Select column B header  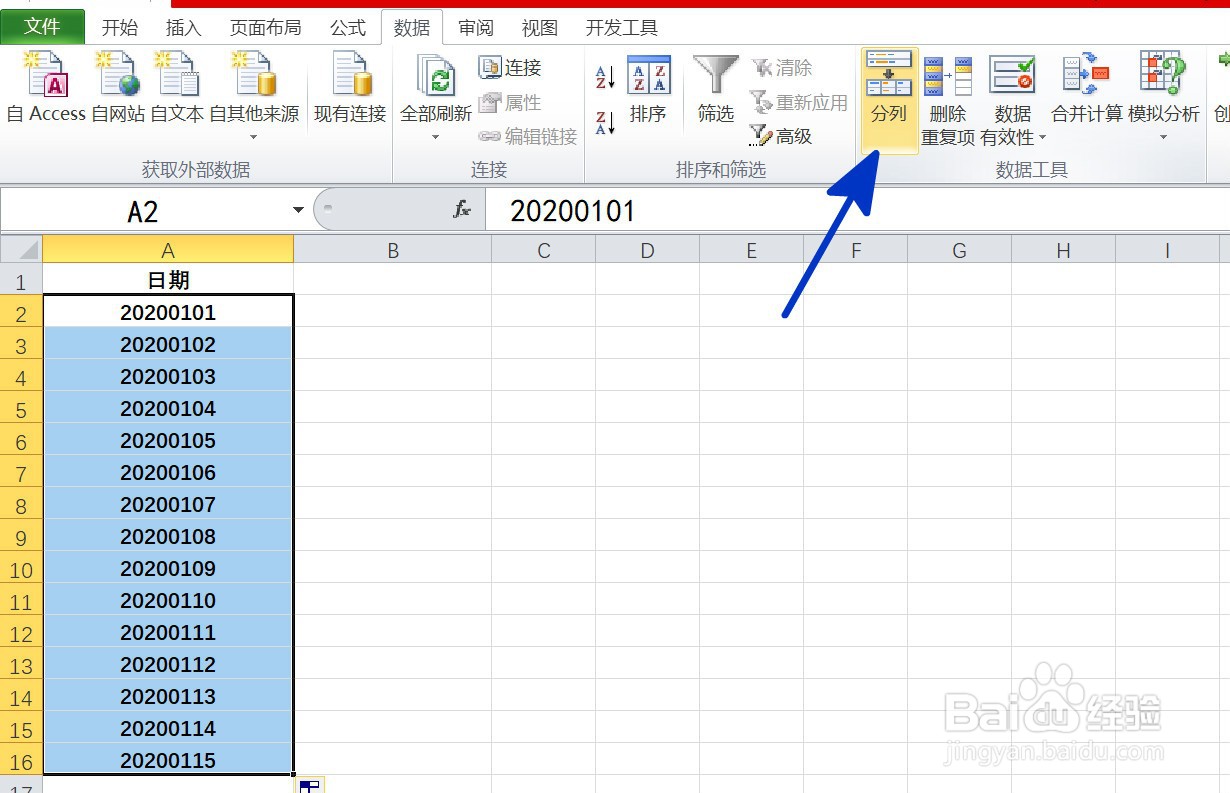tap(393, 250)
